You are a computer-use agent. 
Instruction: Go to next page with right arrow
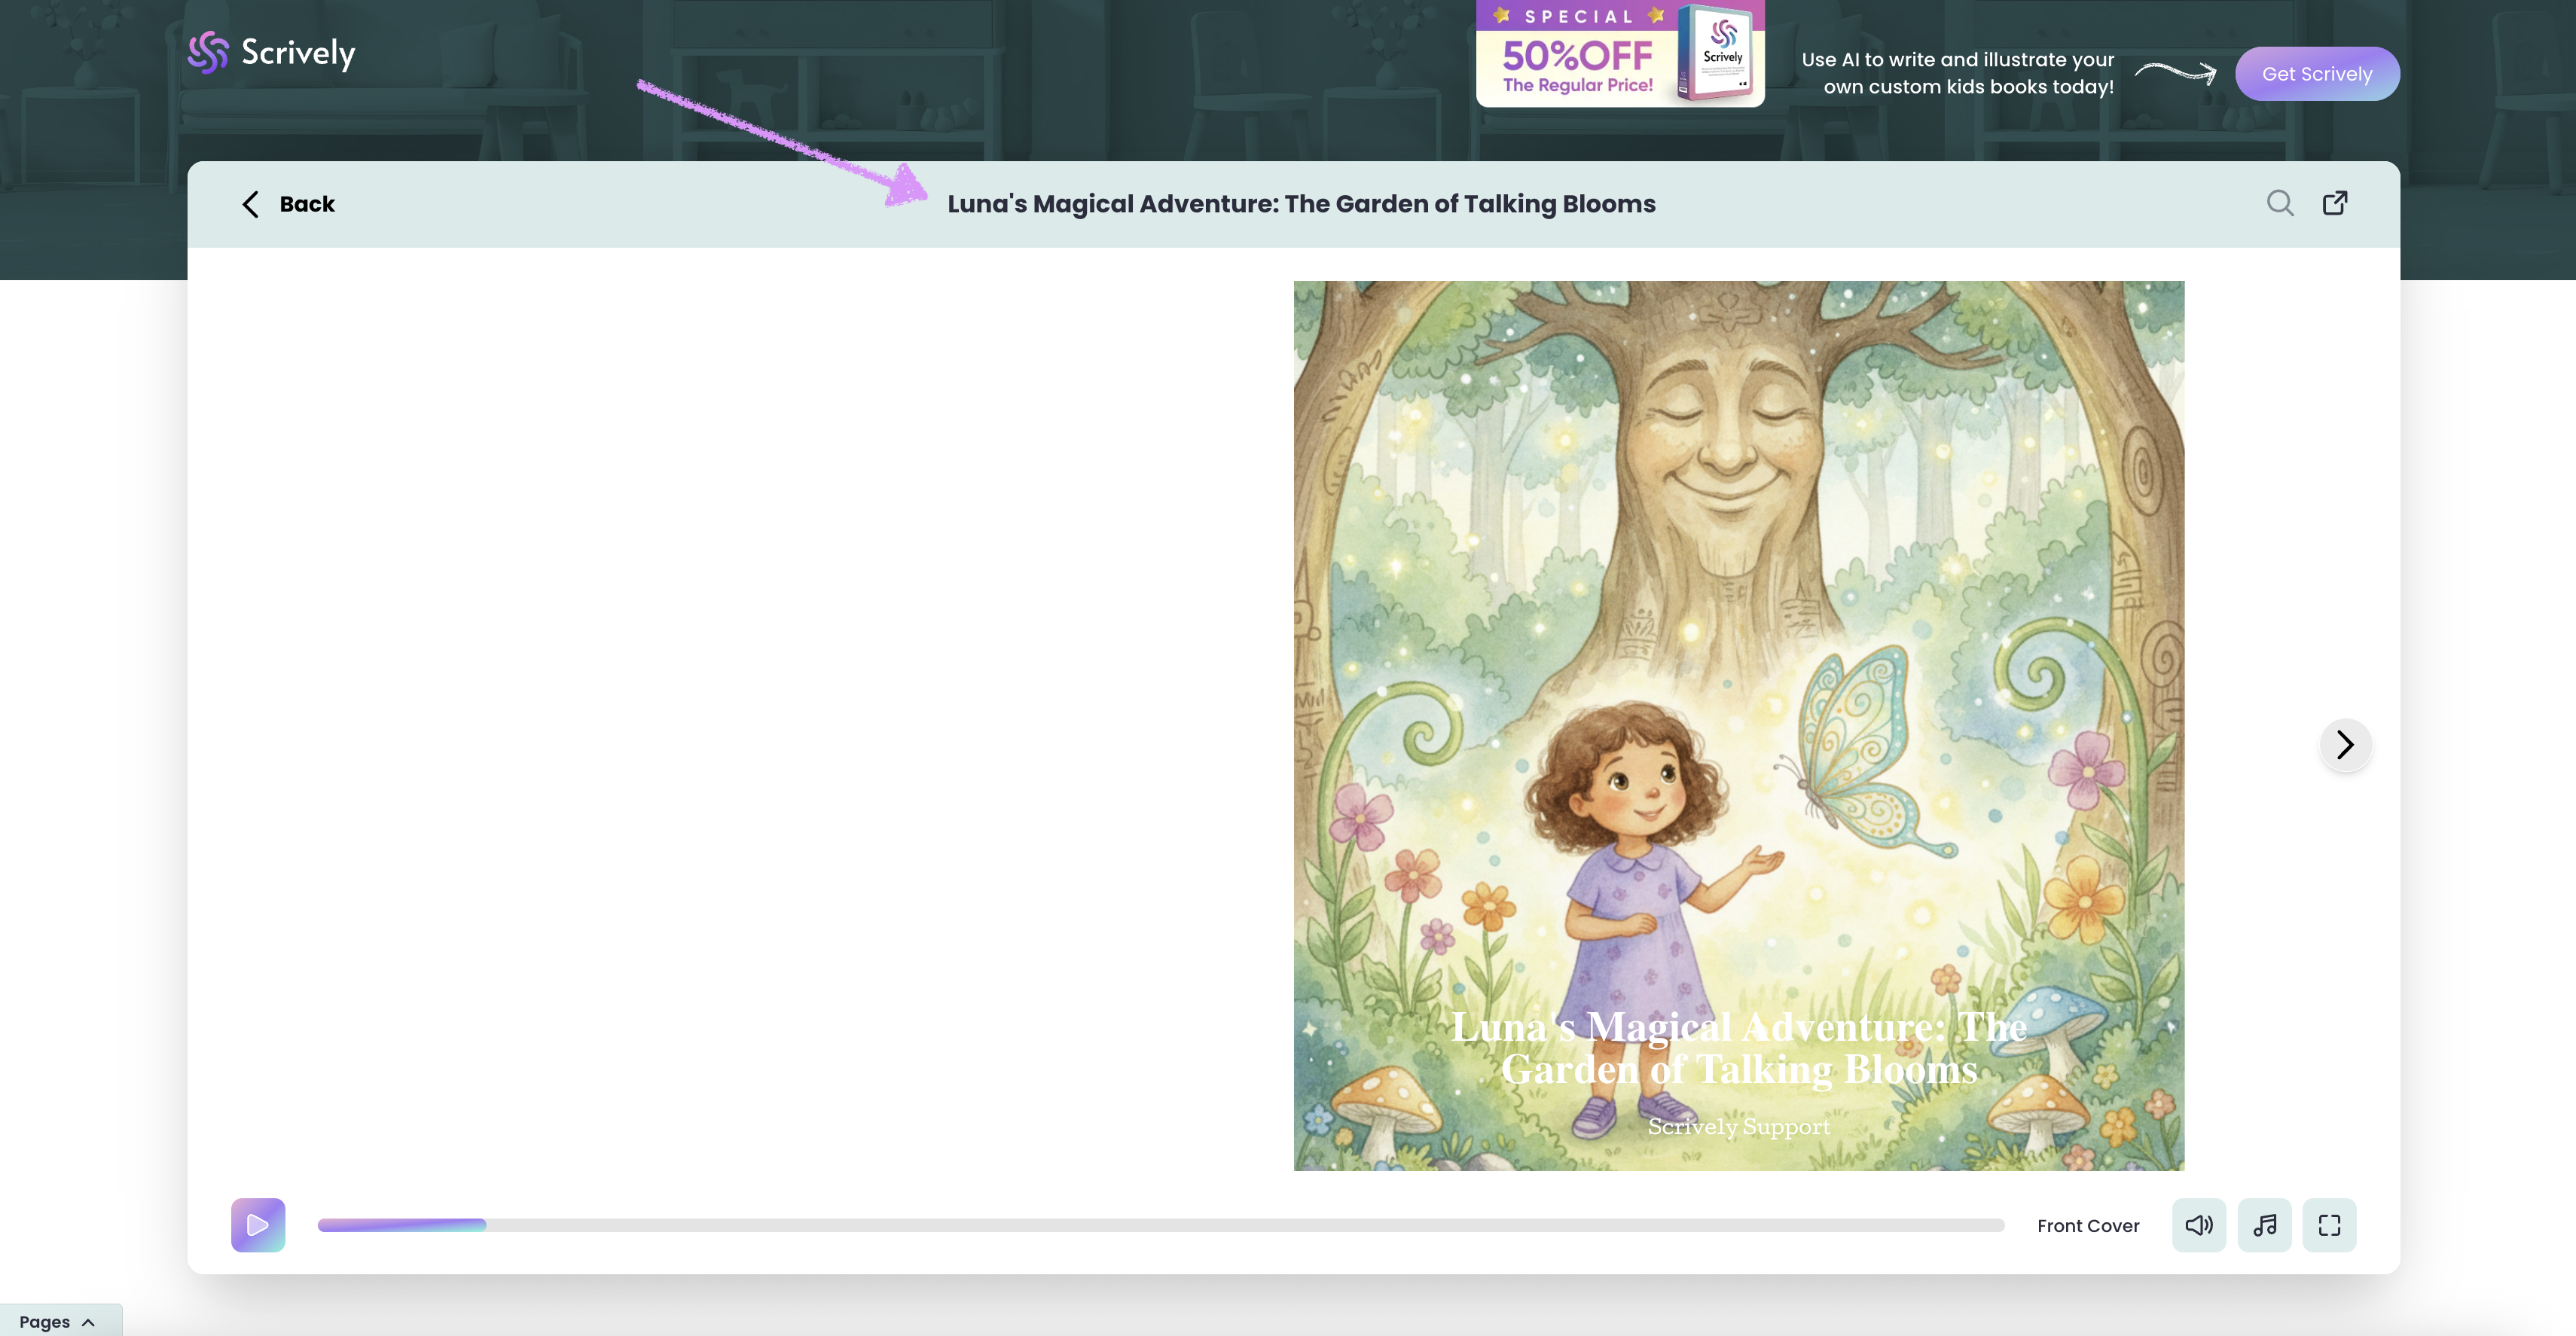pos(2345,744)
